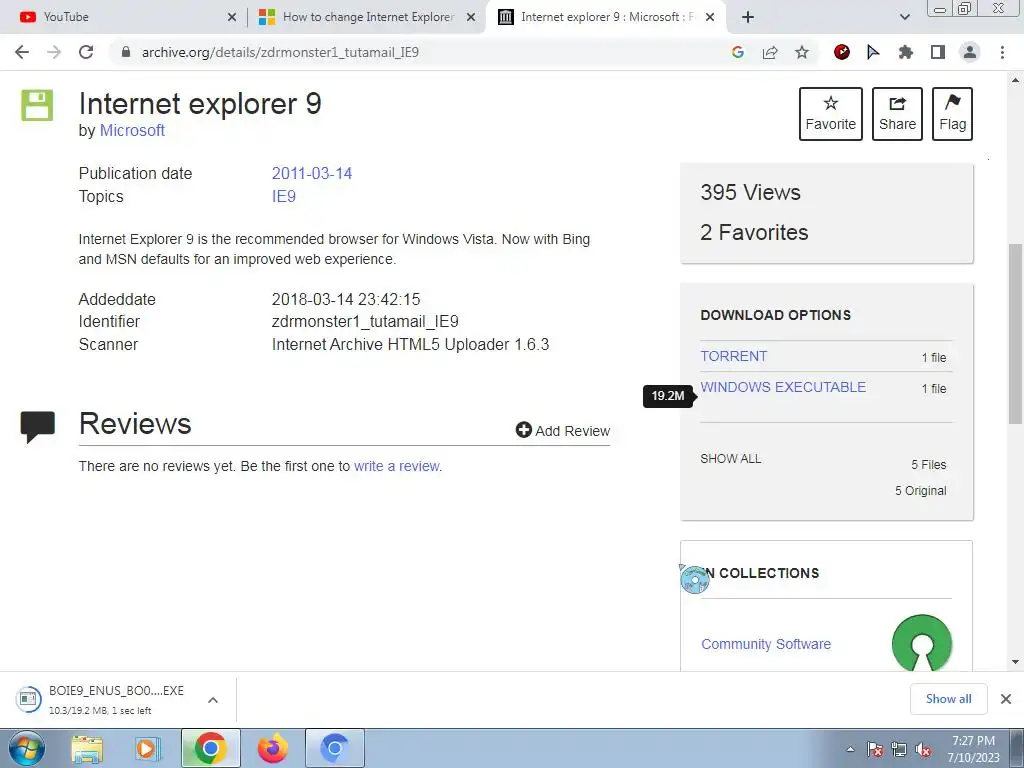Viewport: 1024px width, 768px height.
Task: Close the YouTube tab
Action: coord(232,17)
